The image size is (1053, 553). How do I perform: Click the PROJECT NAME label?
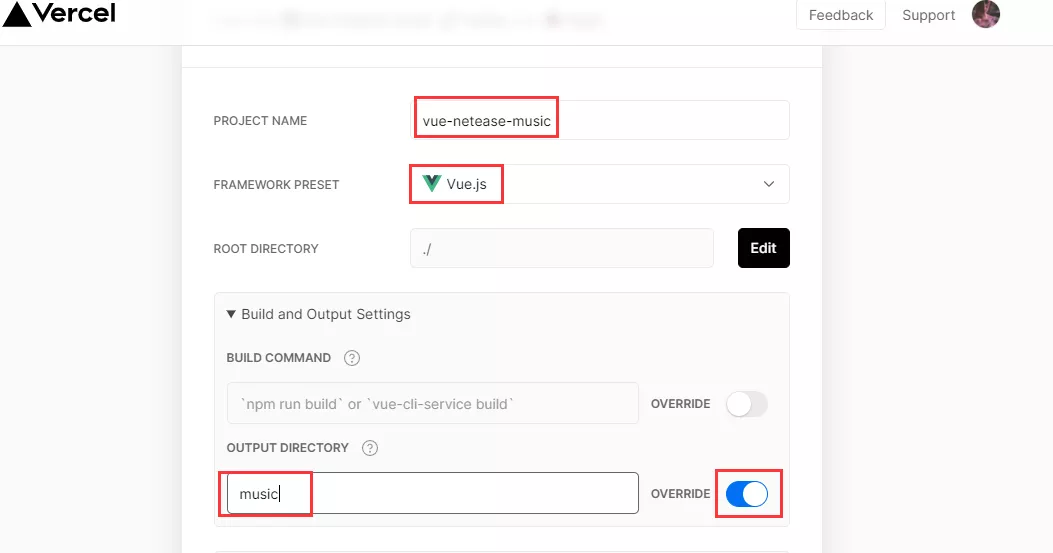pos(260,121)
